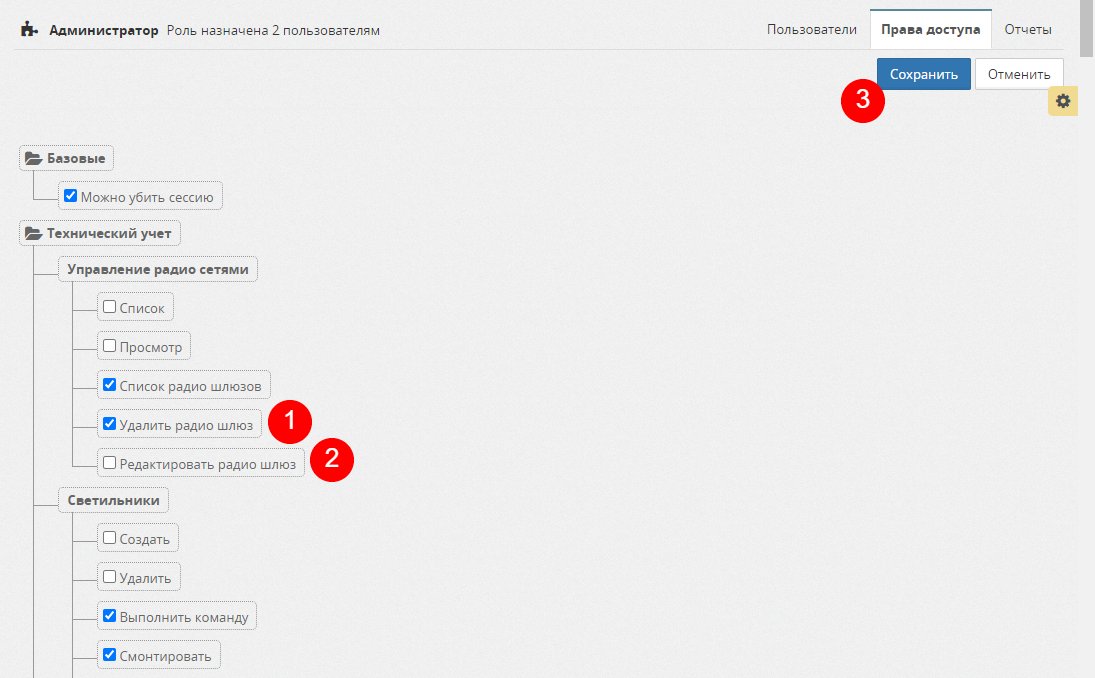Enable the Создать permission for Светильники
The height and width of the screenshot is (678, 1095).
(110, 538)
